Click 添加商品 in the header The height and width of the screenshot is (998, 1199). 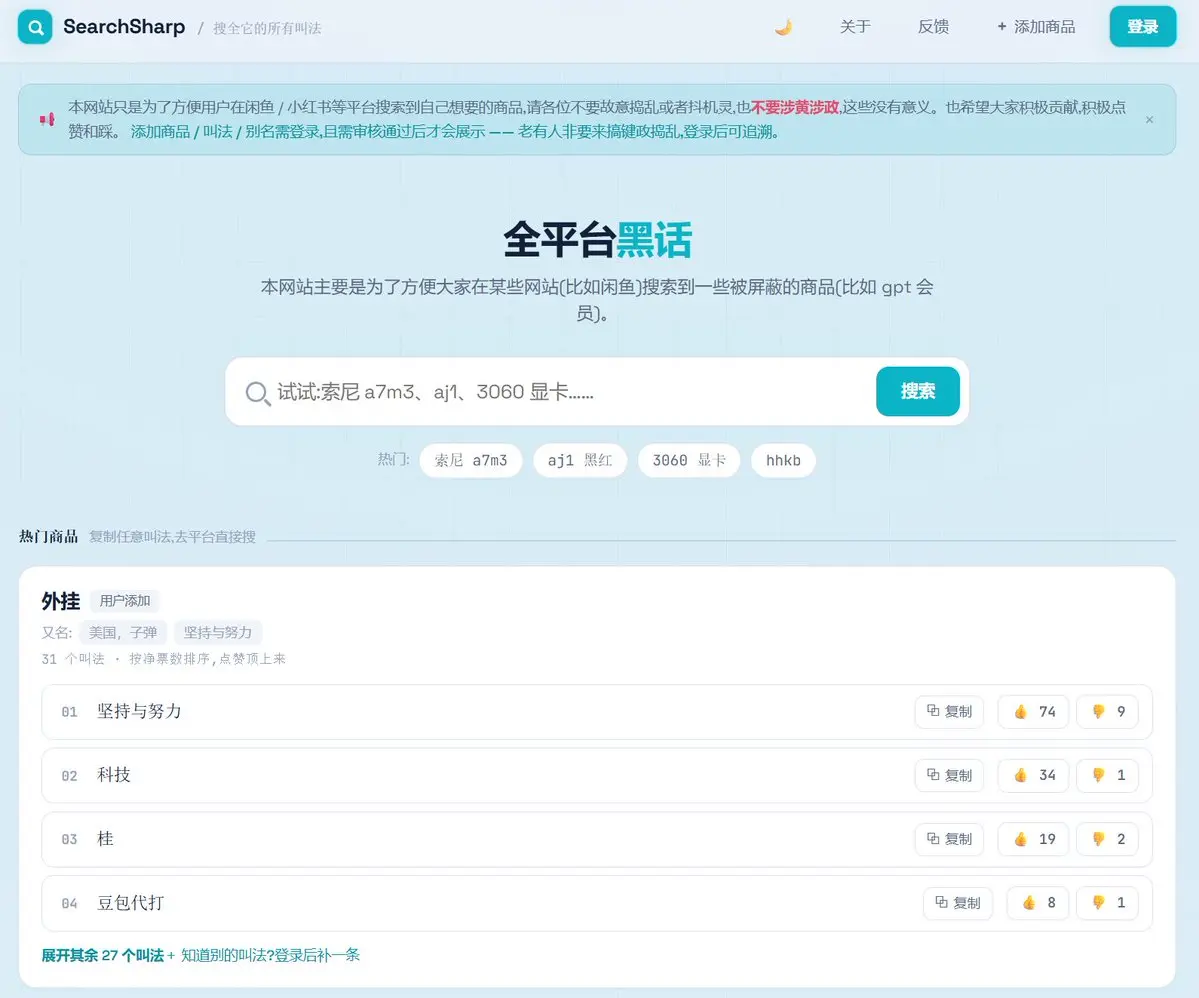1036,27
